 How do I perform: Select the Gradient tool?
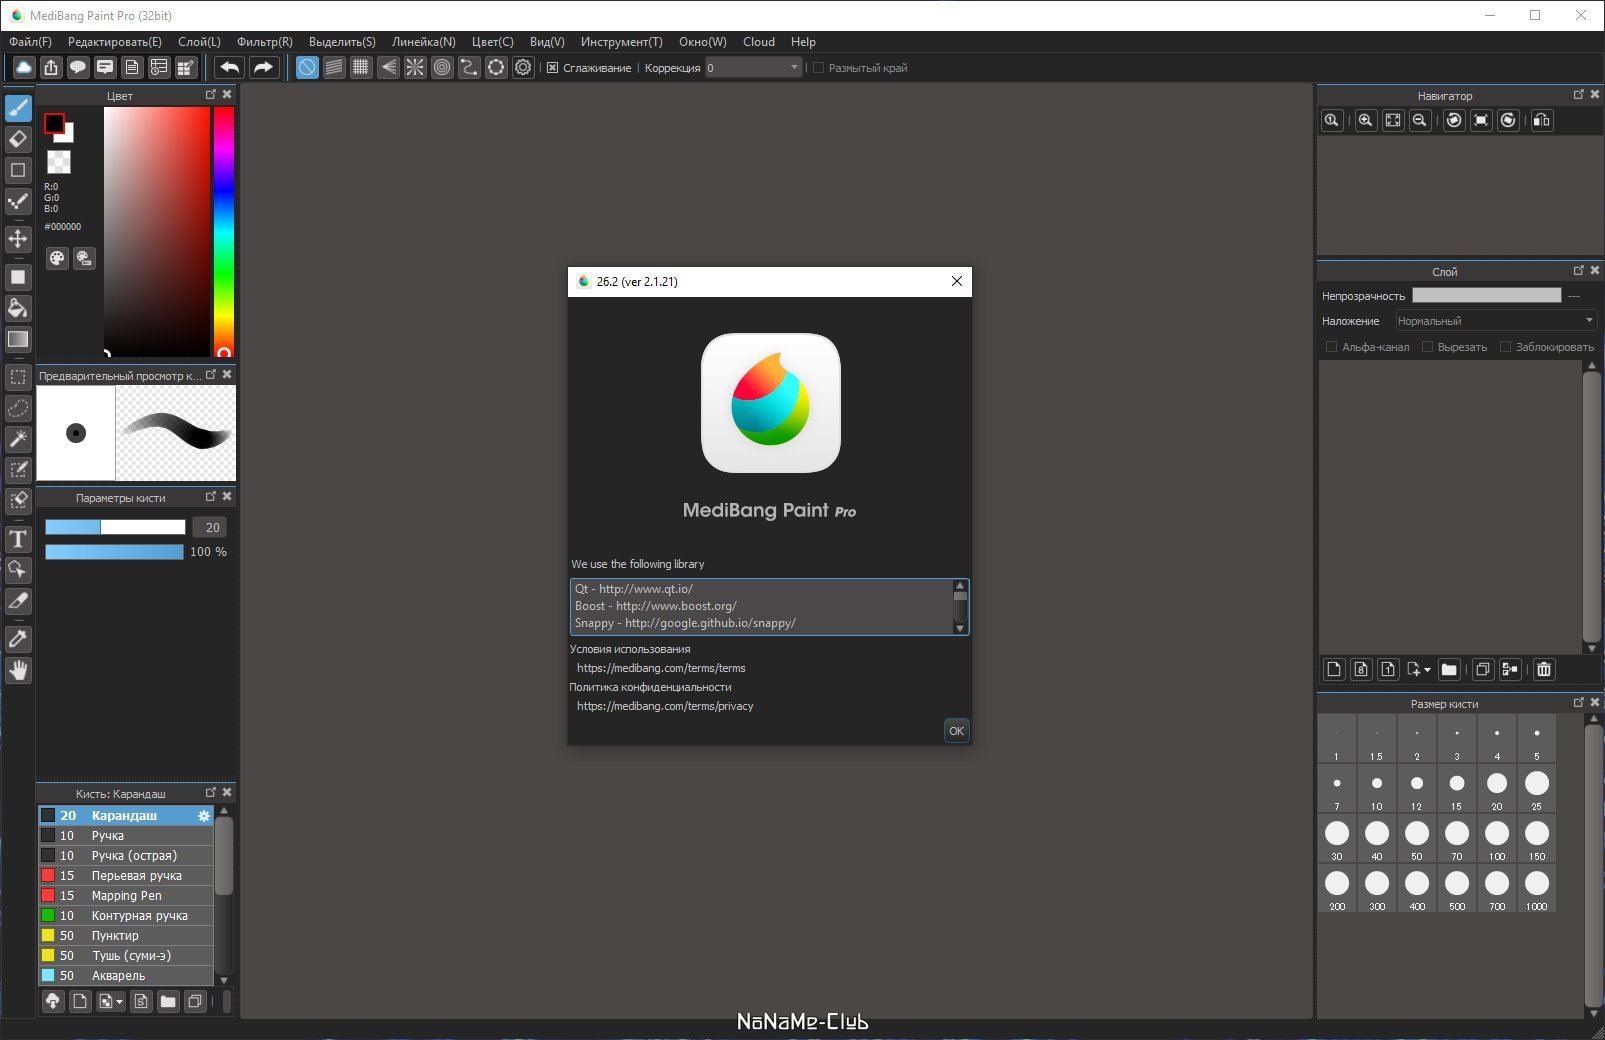pyautogui.click(x=18, y=339)
